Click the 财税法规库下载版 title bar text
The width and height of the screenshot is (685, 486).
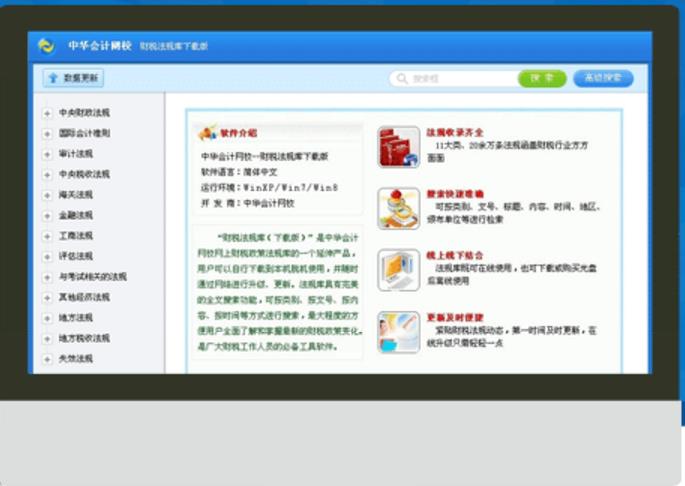174,46
